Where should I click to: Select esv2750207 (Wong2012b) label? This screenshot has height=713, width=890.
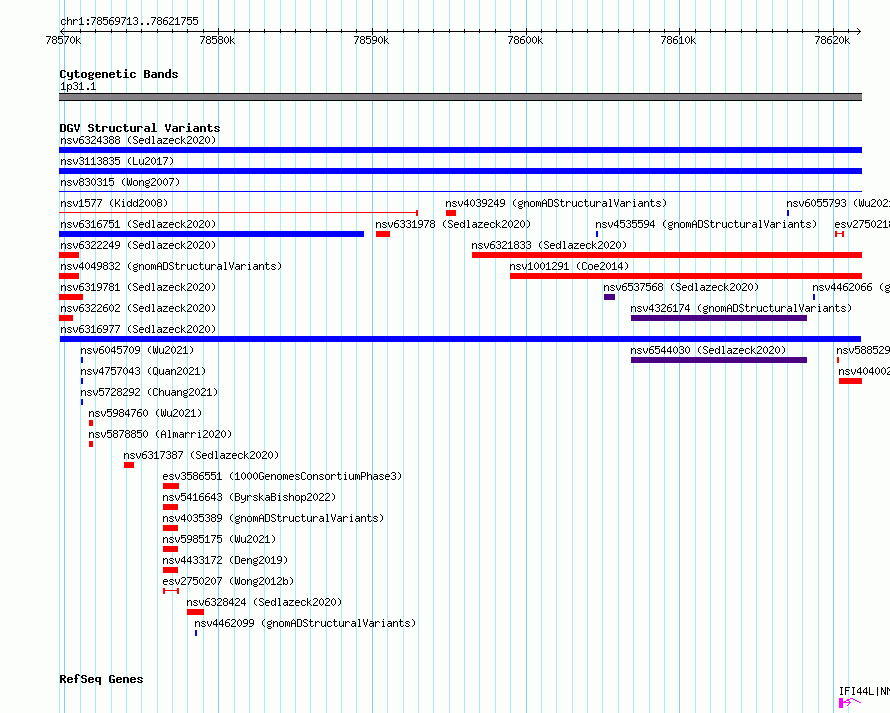click(228, 581)
